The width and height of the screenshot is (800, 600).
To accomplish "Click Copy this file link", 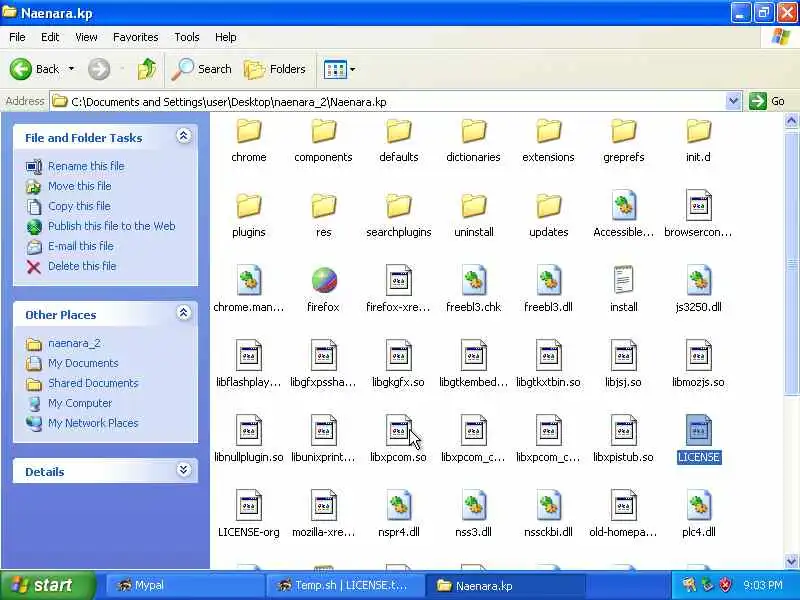I will coord(79,206).
